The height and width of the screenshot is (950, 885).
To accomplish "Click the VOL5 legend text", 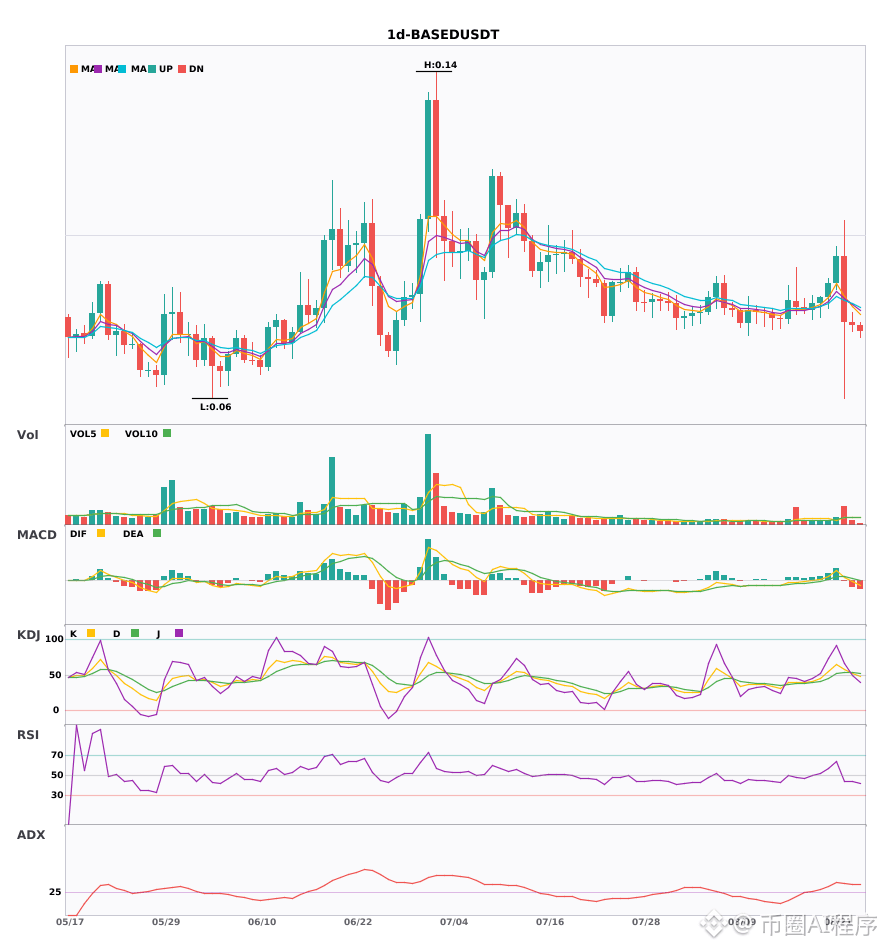I will pyautogui.click(x=83, y=434).
